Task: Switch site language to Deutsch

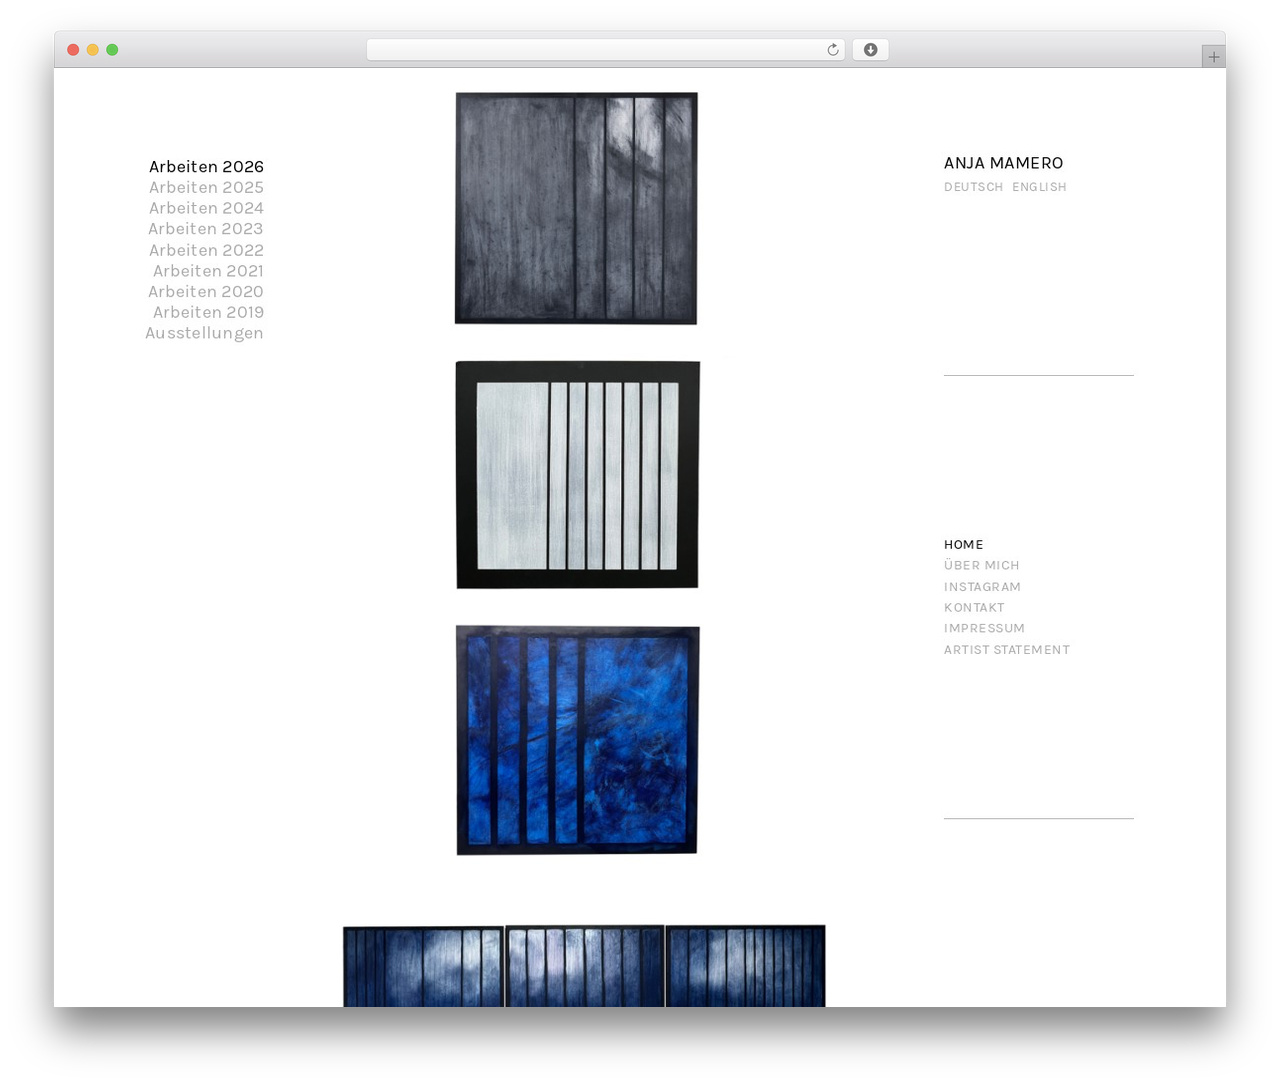Action: pyautogui.click(x=973, y=187)
